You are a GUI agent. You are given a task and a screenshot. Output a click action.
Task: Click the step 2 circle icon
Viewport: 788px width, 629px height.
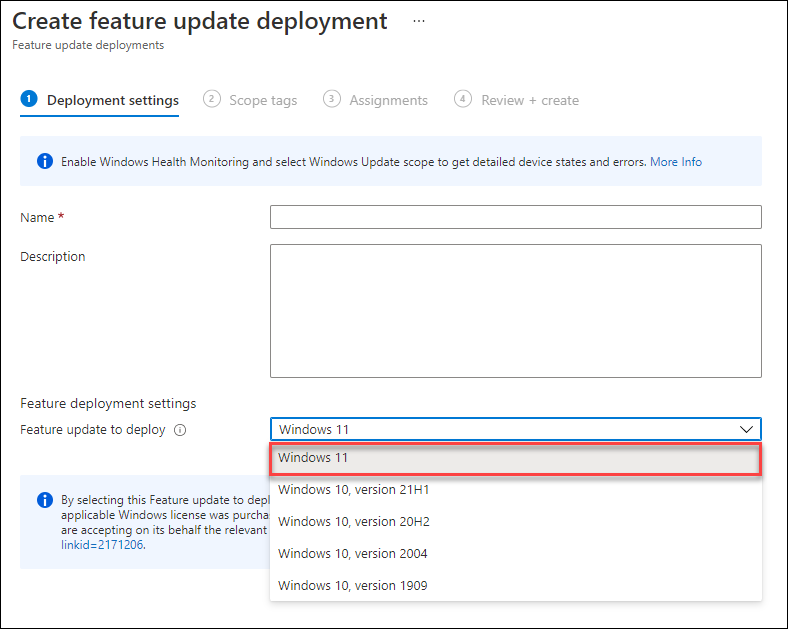click(212, 98)
